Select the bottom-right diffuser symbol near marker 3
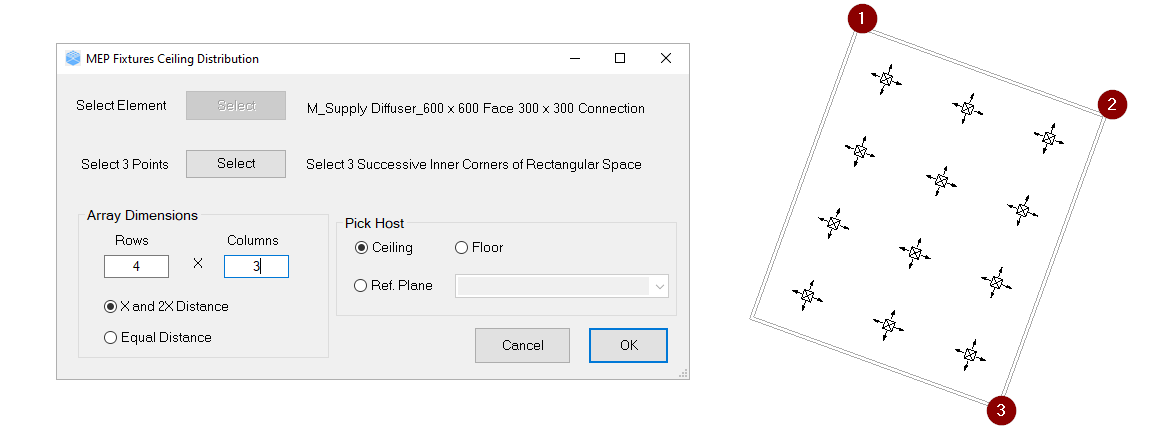 969,353
